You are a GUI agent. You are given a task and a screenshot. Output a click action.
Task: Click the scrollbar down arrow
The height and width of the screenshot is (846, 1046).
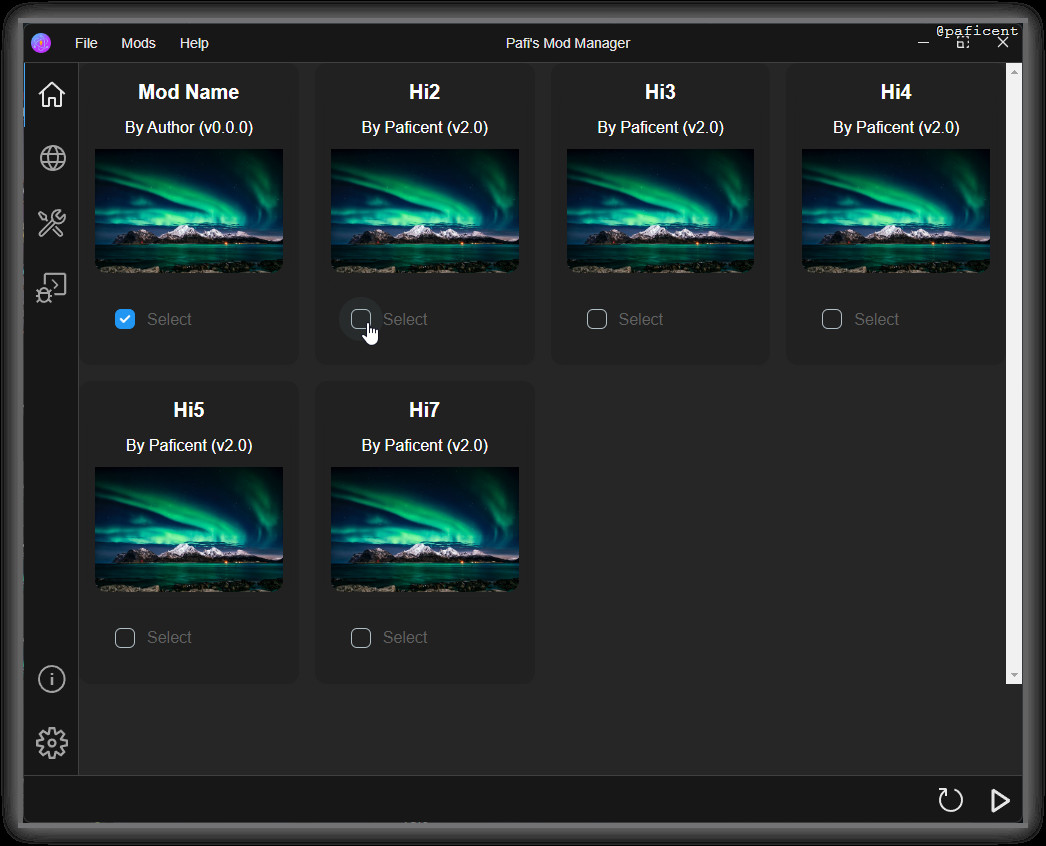click(x=1014, y=675)
